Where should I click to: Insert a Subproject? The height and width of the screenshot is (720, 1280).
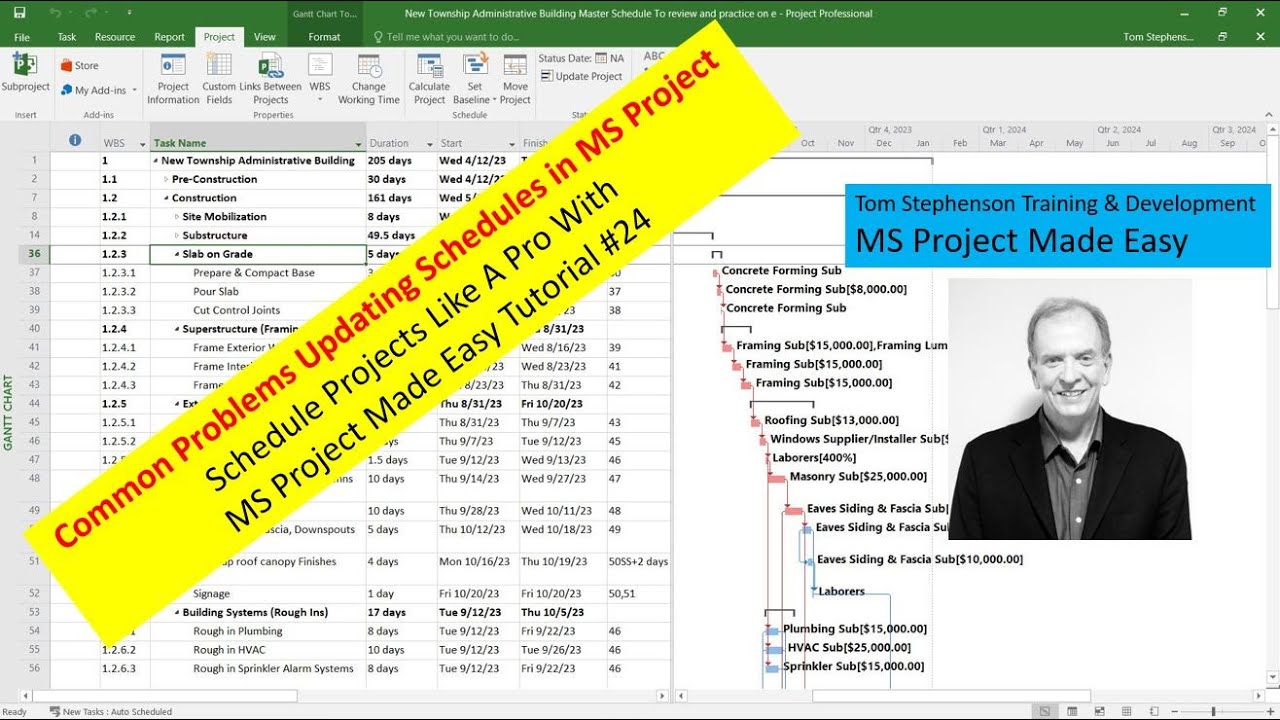[25, 74]
